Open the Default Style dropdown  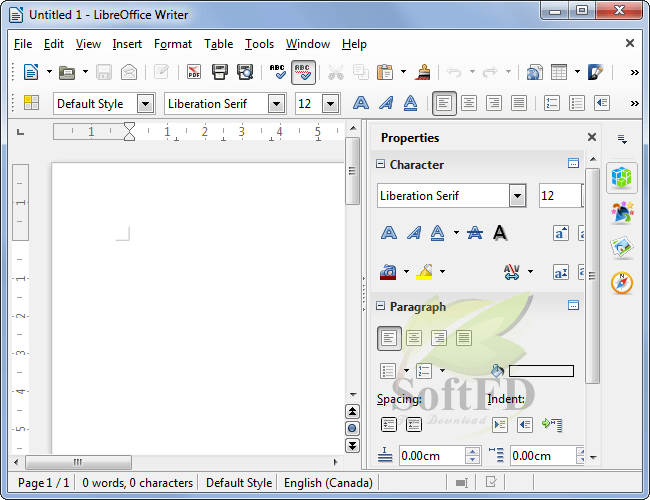[146, 104]
